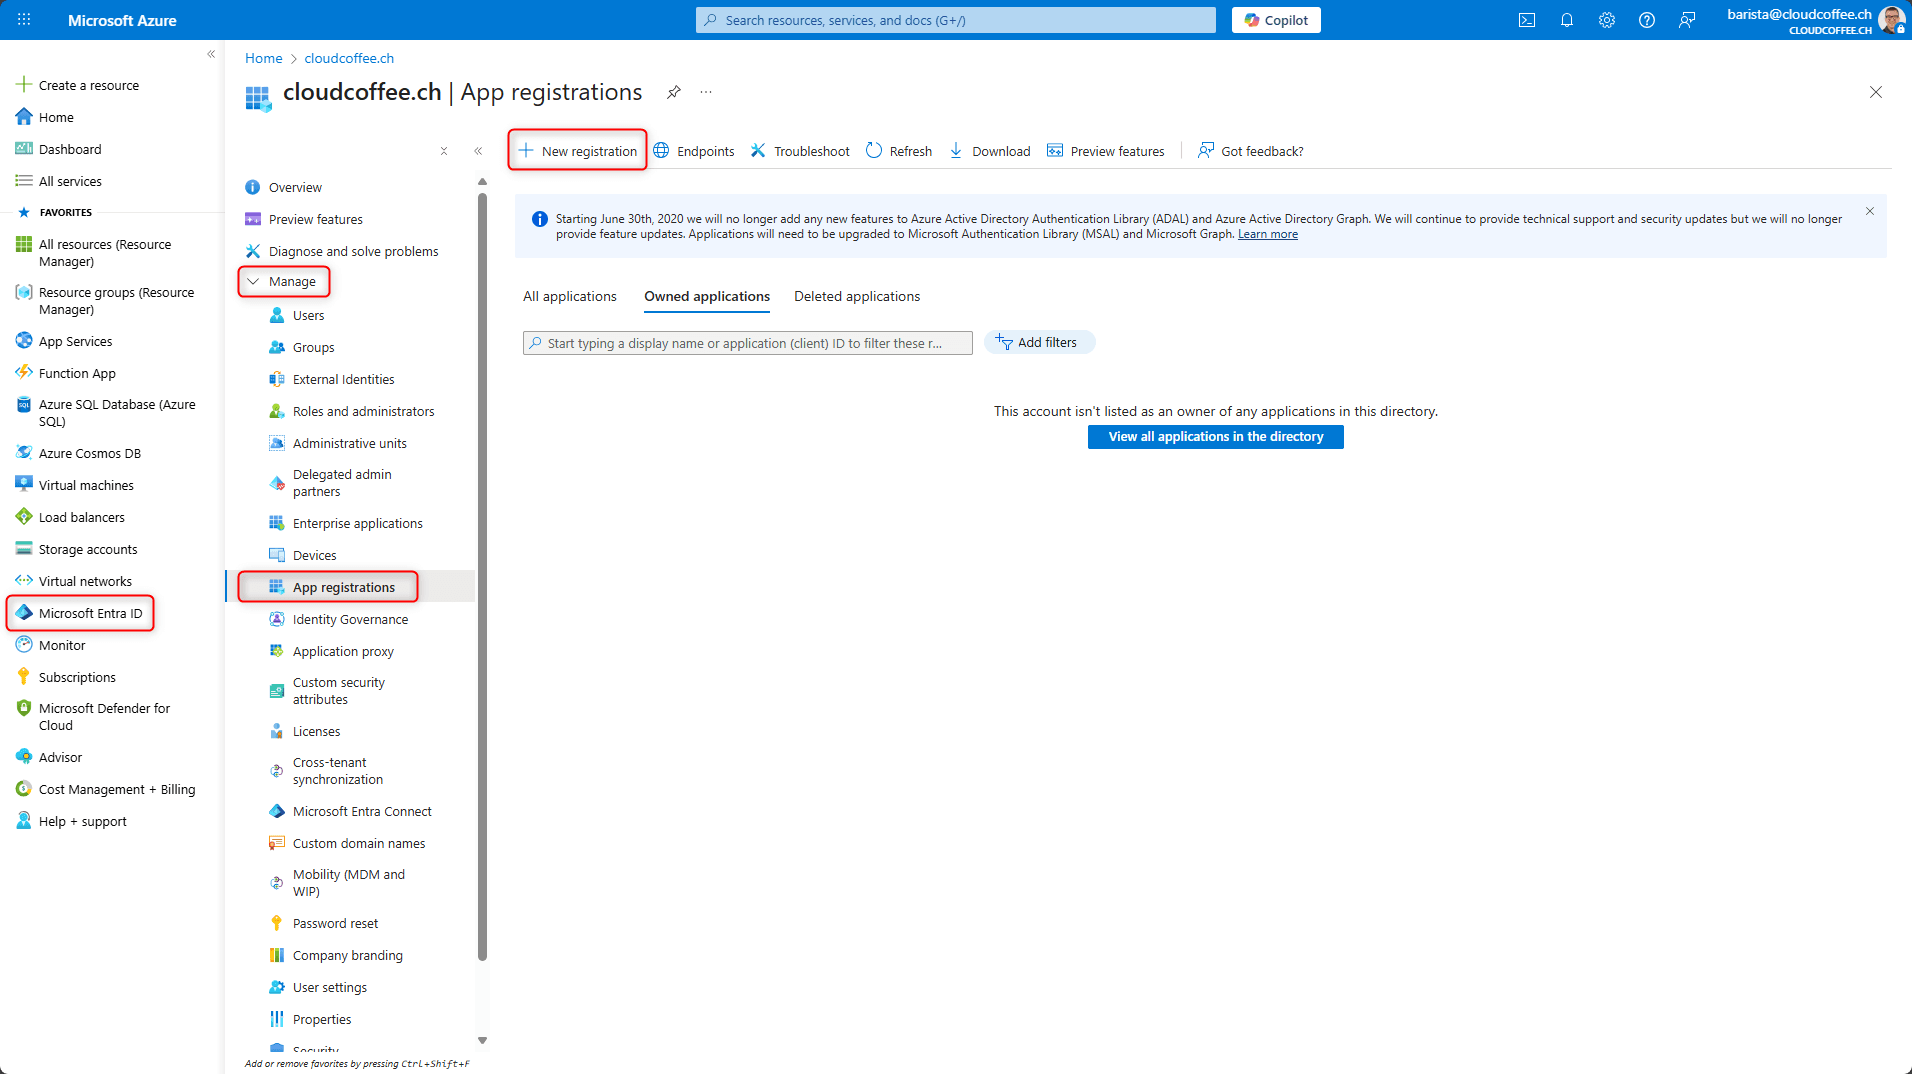Open the Copilot button
This screenshot has width=1912, height=1074.
click(x=1276, y=20)
